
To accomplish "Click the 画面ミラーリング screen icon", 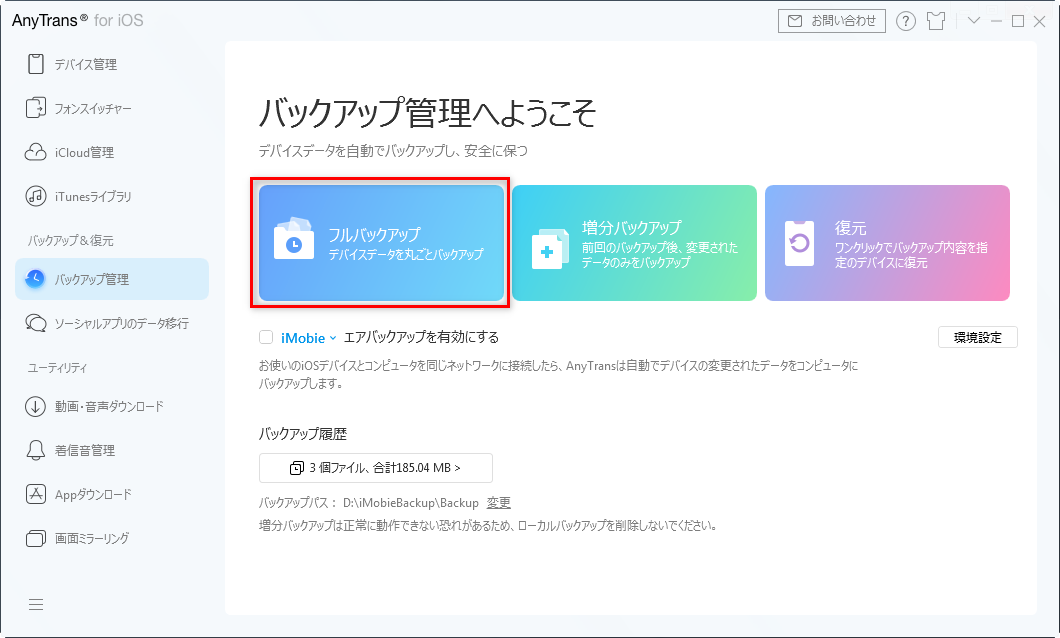I will coord(36,538).
